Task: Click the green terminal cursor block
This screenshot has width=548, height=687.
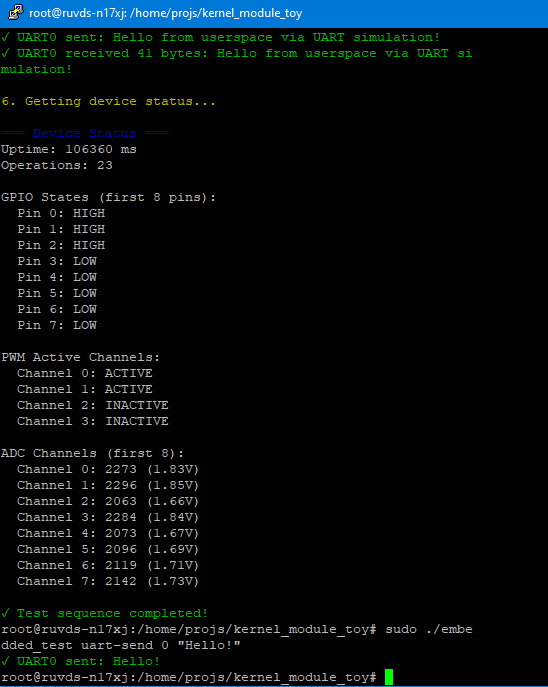Action: [389, 677]
